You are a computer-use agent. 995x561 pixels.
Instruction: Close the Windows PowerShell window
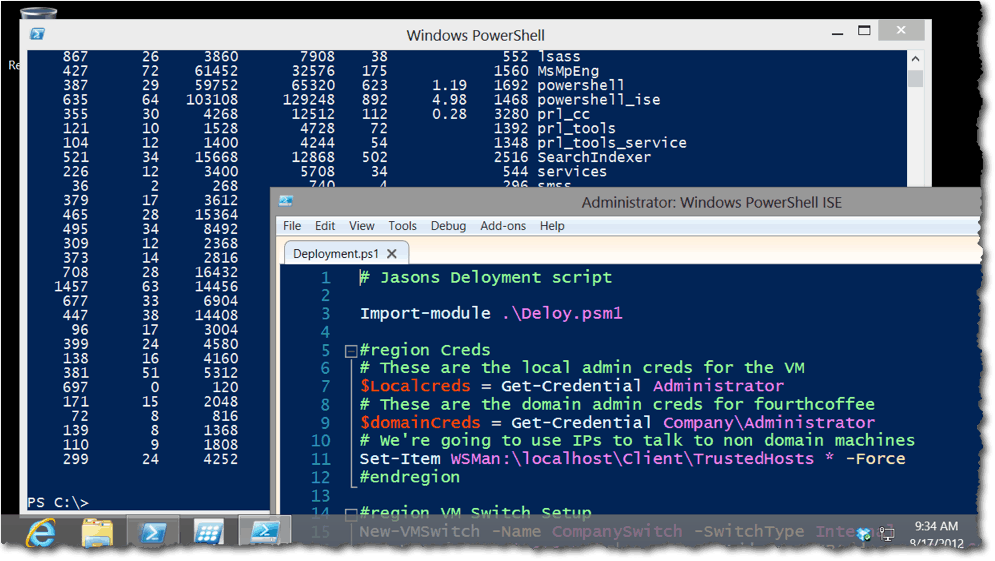[901, 30]
